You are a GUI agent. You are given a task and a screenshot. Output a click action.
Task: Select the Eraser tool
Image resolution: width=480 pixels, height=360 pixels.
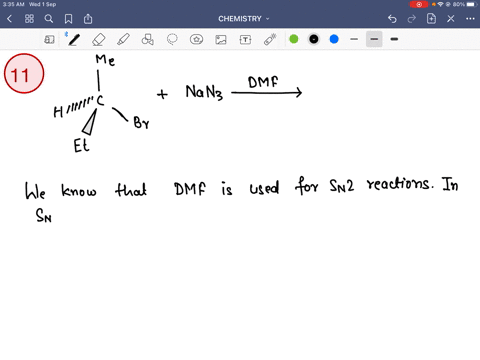tap(99, 40)
